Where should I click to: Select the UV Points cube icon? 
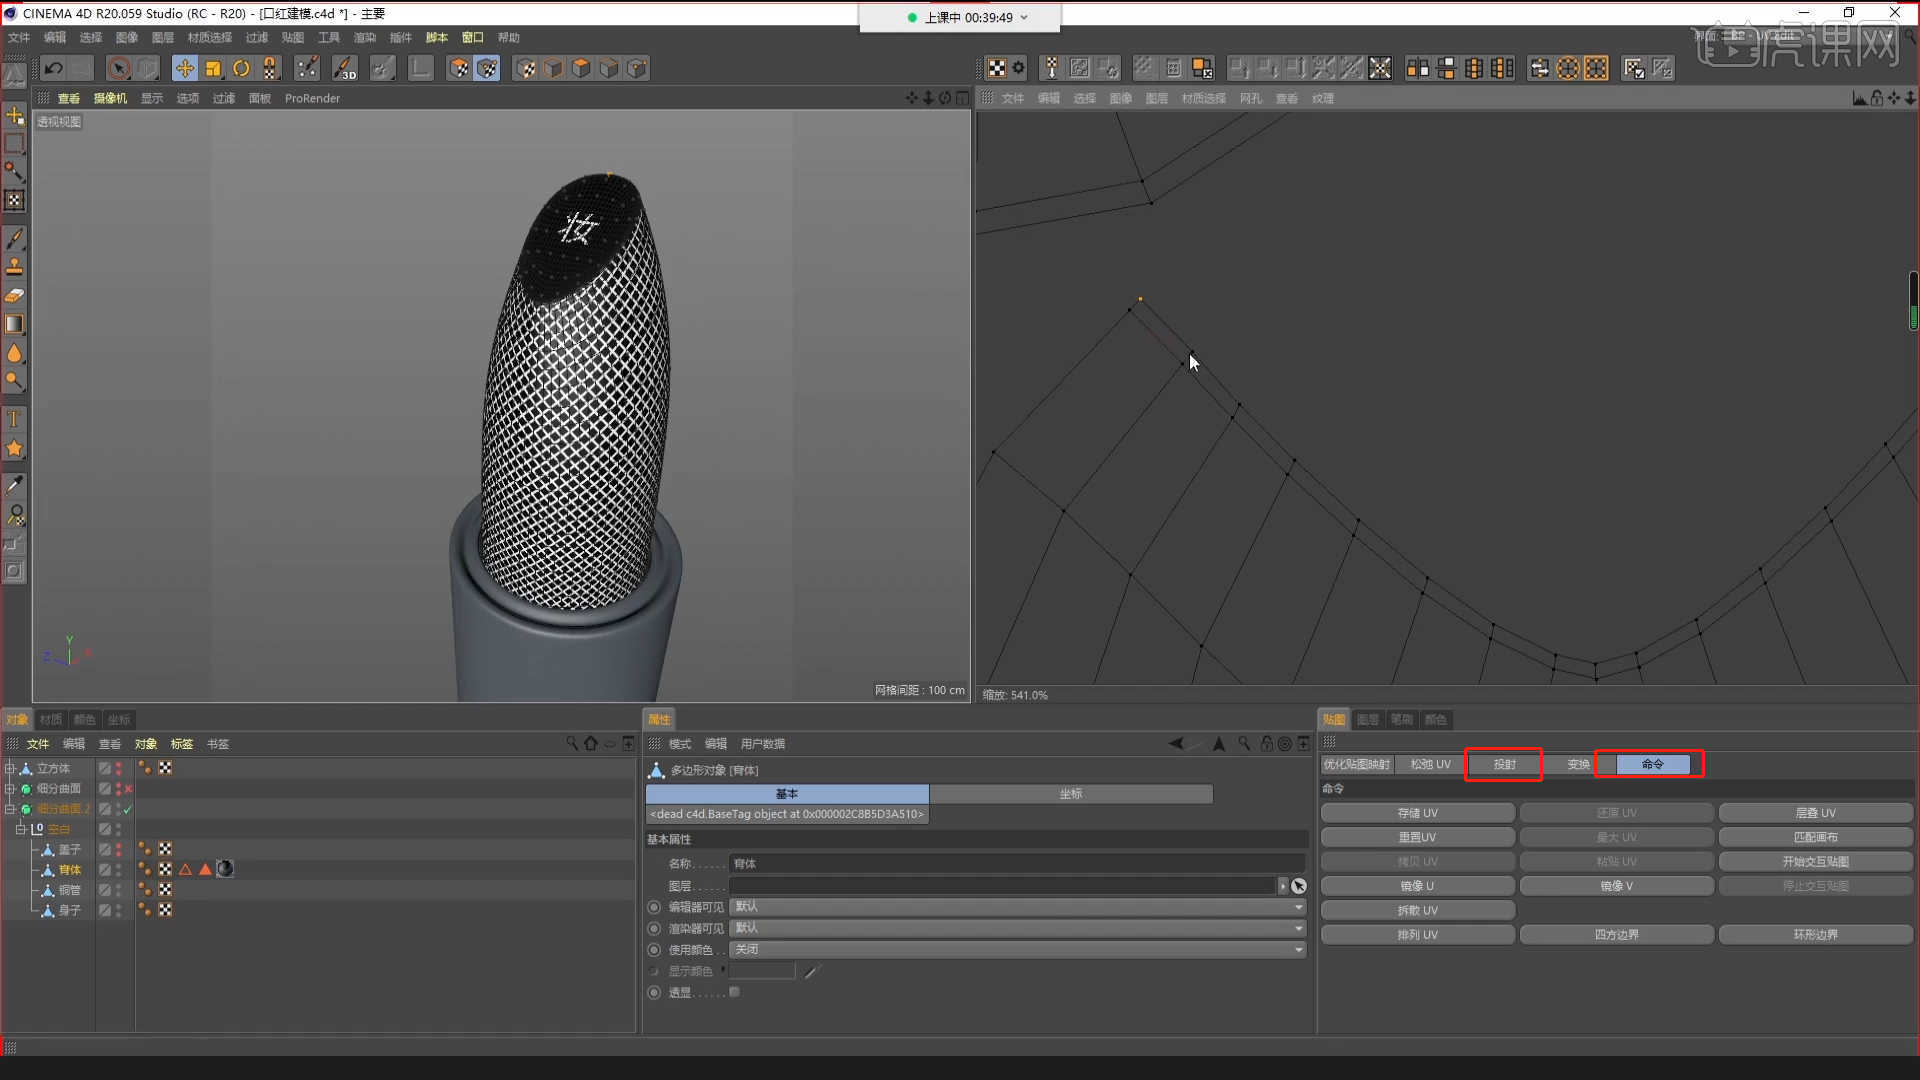click(487, 68)
